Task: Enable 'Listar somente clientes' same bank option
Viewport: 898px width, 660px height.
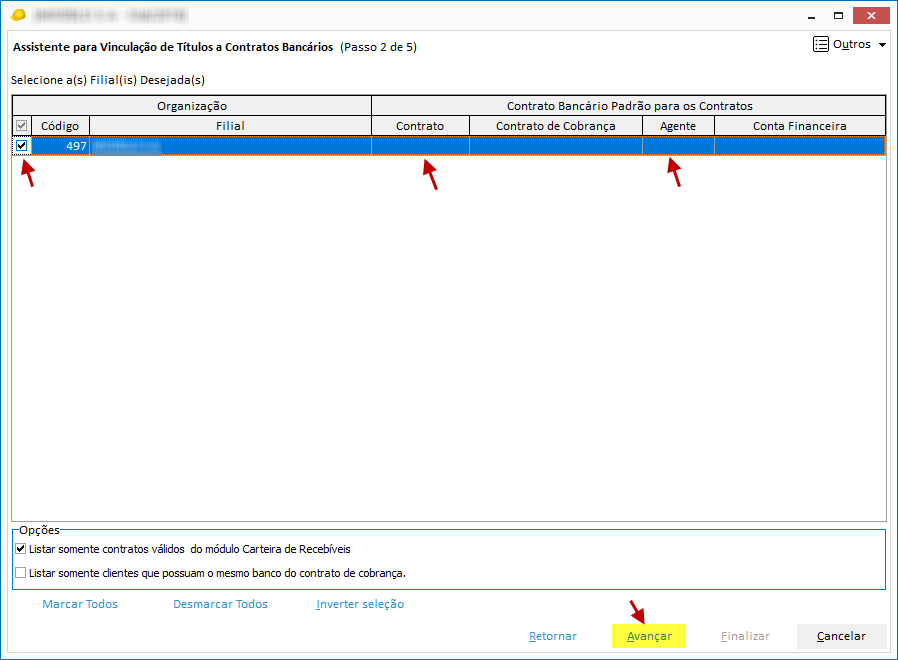Action: tap(22, 573)
